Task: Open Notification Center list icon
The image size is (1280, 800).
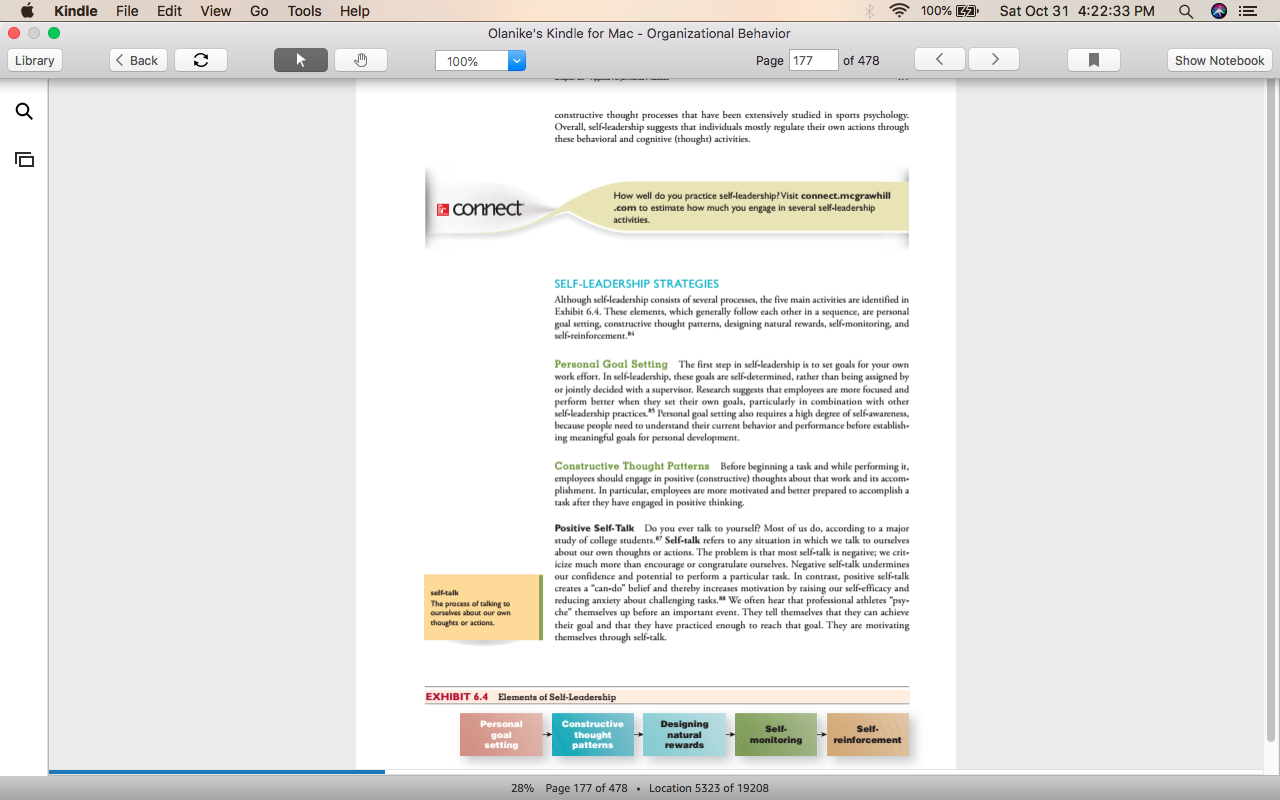Action: click(x=1248, y=11)
